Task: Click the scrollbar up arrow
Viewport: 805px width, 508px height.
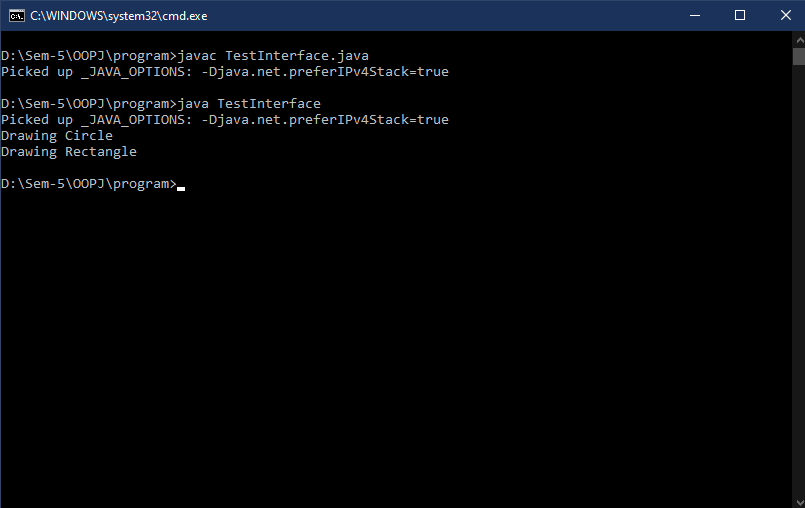Action: coord(799,40)
